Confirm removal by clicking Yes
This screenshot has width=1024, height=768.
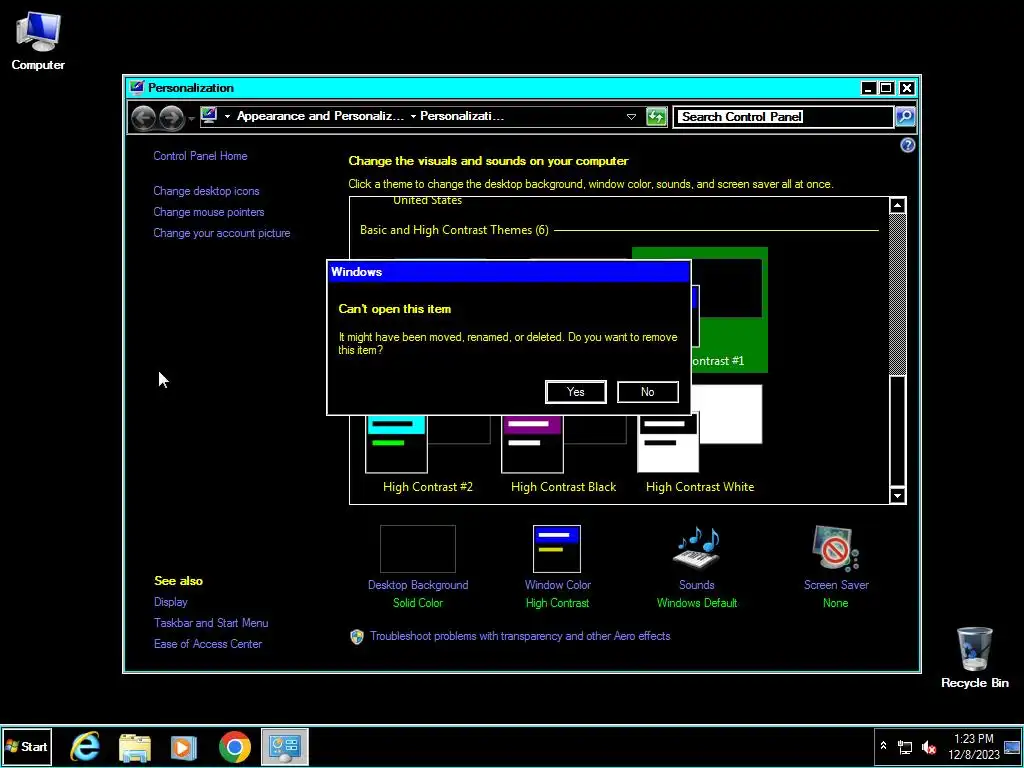tap(575, 392)
